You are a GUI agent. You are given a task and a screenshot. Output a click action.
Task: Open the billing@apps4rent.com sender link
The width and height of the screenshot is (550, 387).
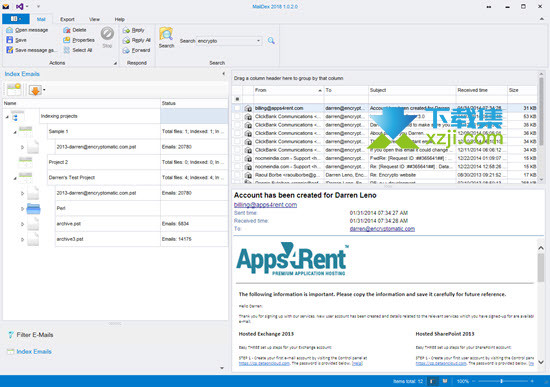pos(265,205)
